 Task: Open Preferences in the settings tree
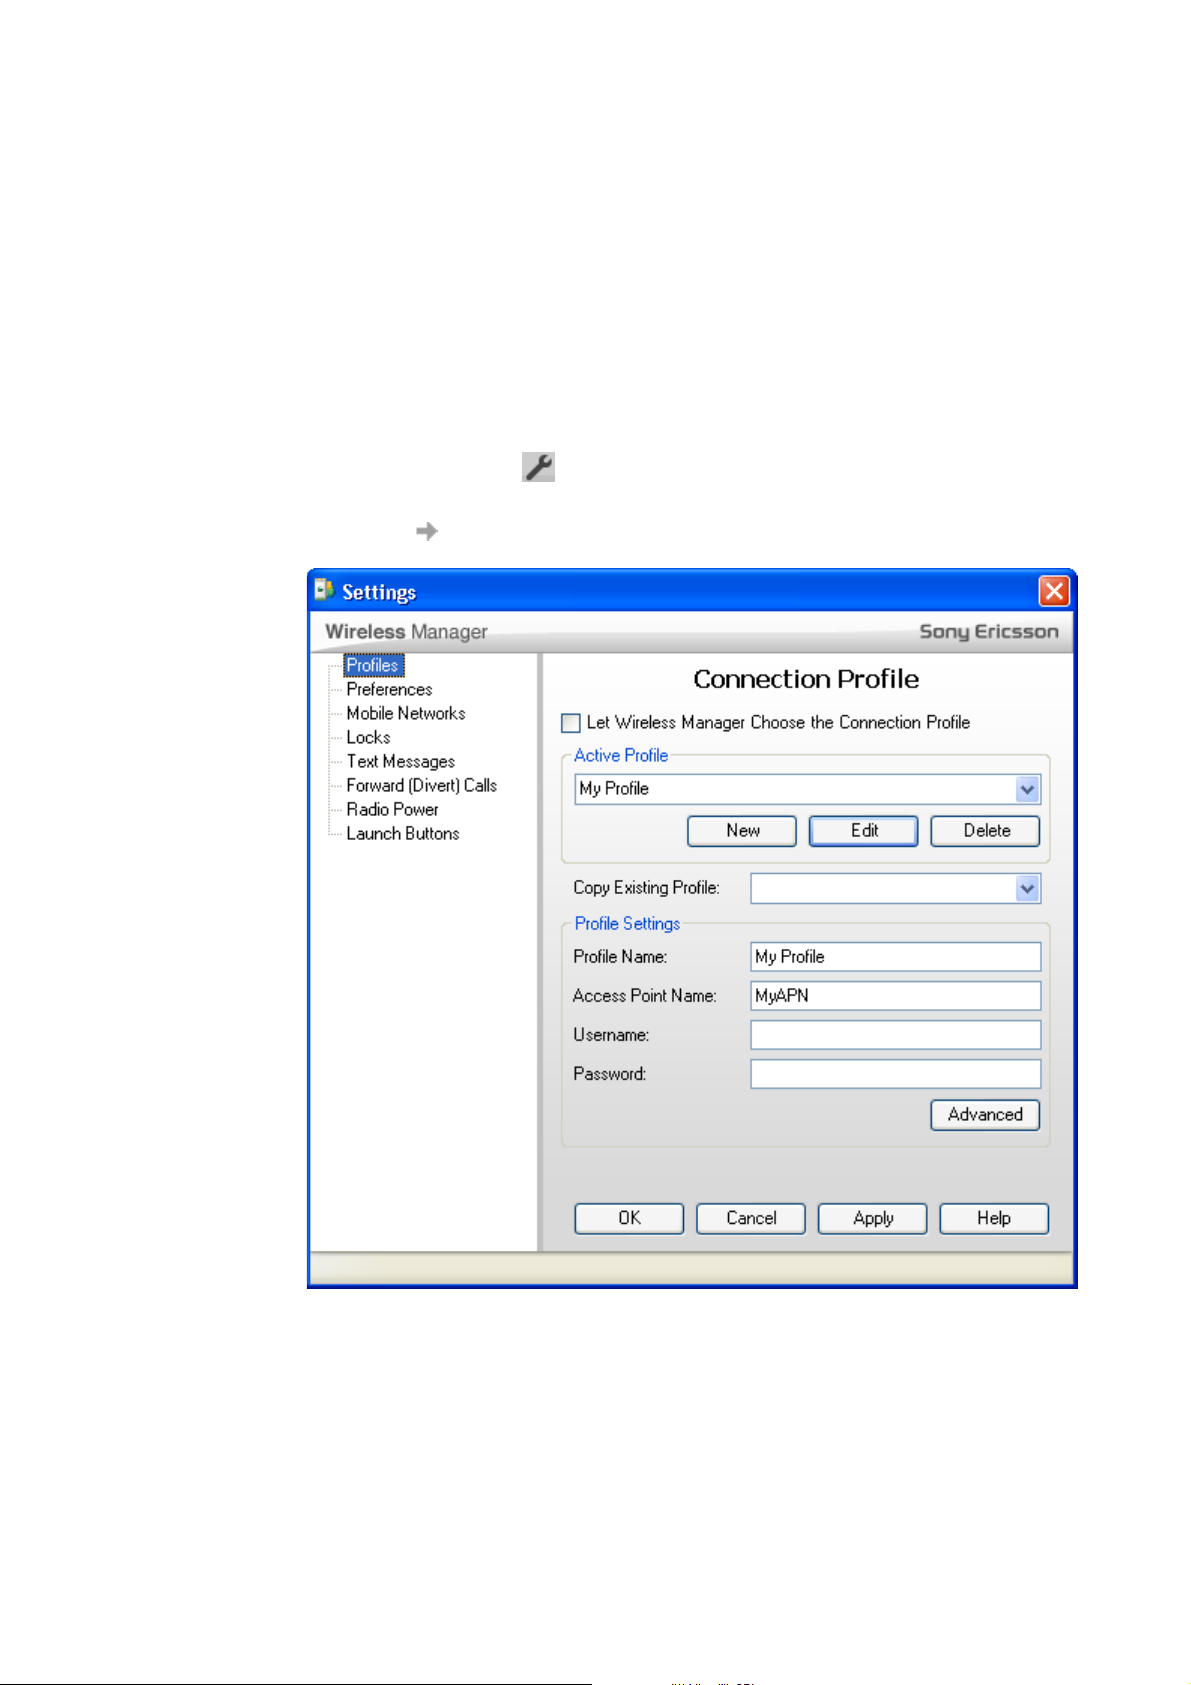click(x=389, y=689)
